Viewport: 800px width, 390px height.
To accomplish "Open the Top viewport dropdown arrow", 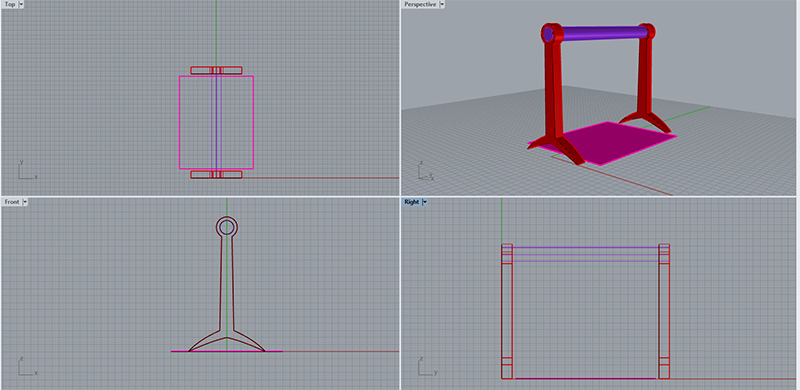I will (x=21, y=5).
